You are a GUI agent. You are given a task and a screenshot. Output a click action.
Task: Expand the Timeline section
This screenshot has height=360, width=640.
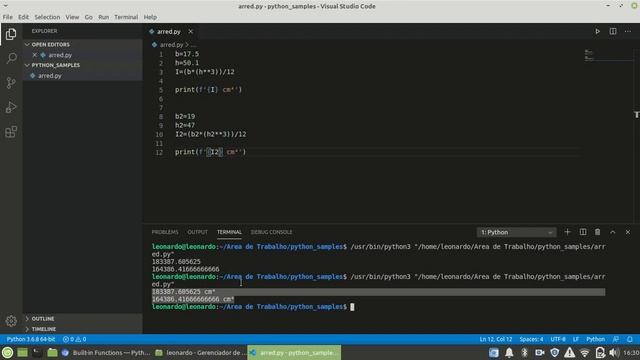(x=82, y=329)
